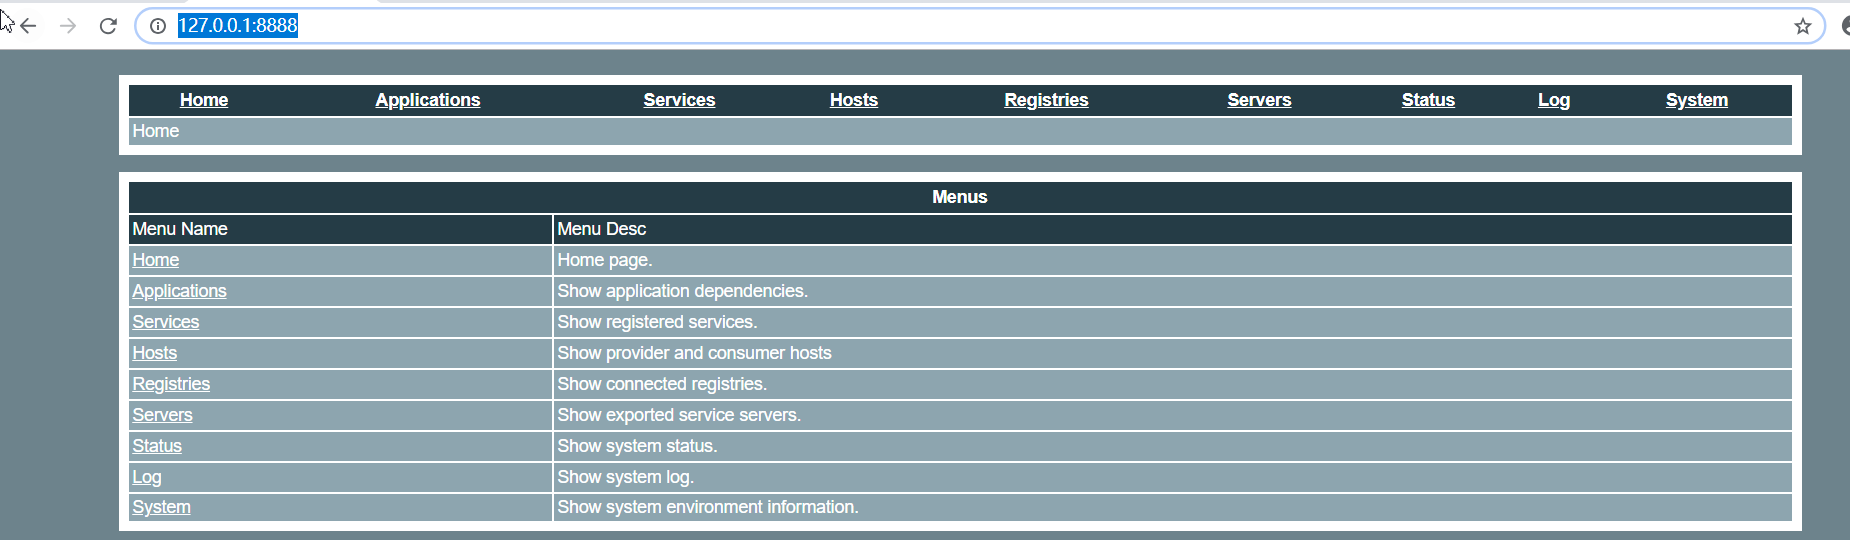Open Applications in top navigation bar

pos(428,100)
